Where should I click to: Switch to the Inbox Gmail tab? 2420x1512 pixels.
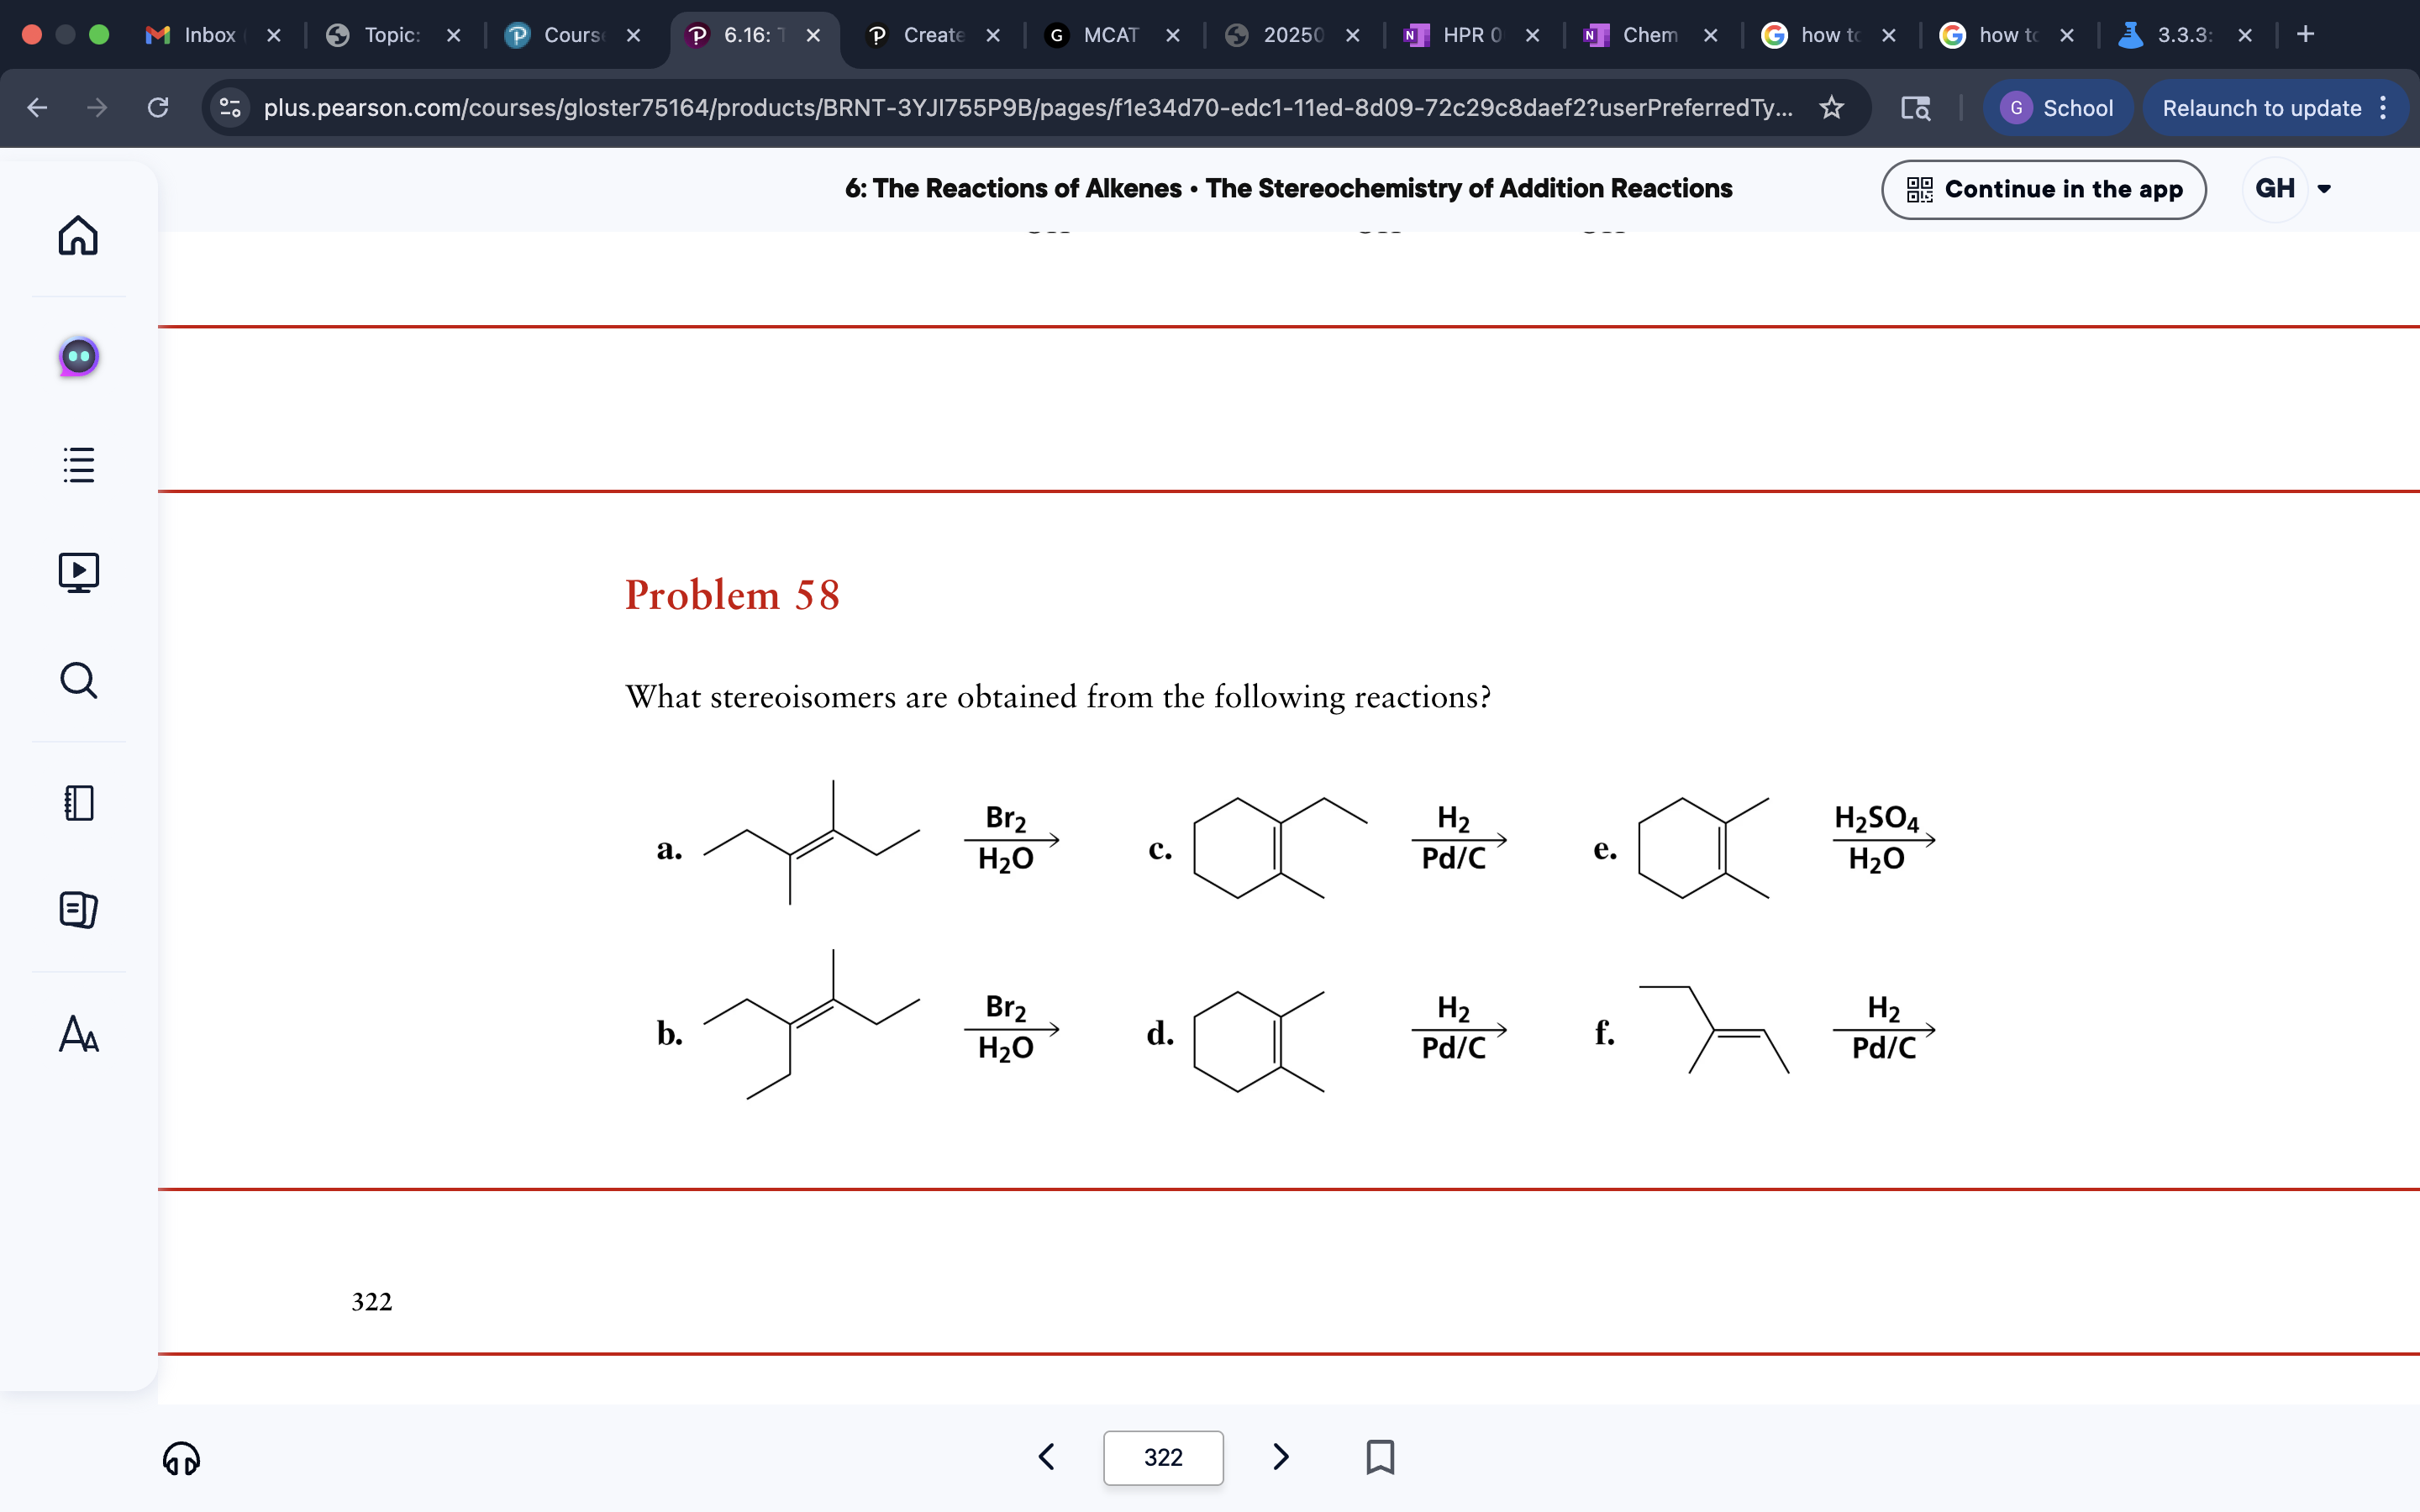tap(208, 35)
